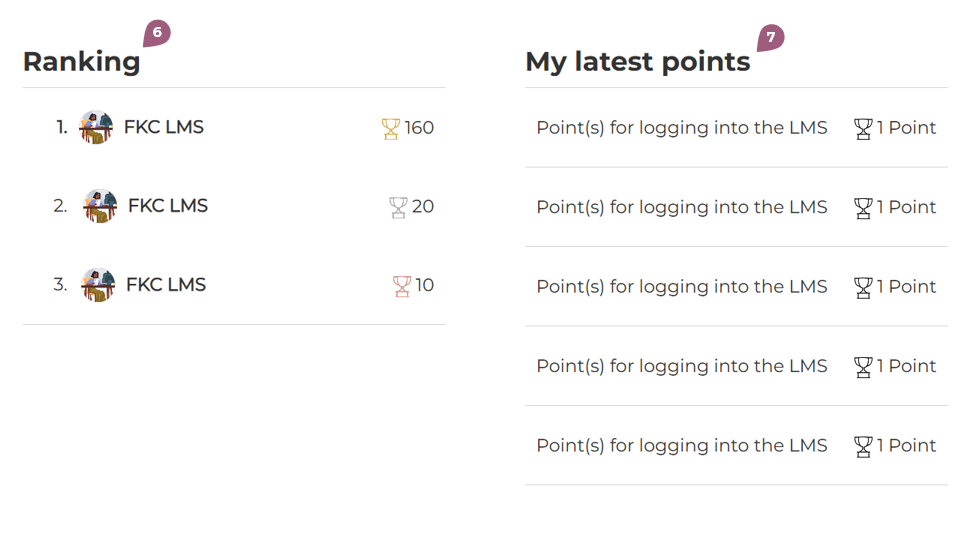The width and height of the screenshot is (978, 534).
Task: Click the 160 points score in ranking
Action: (419, 128)
